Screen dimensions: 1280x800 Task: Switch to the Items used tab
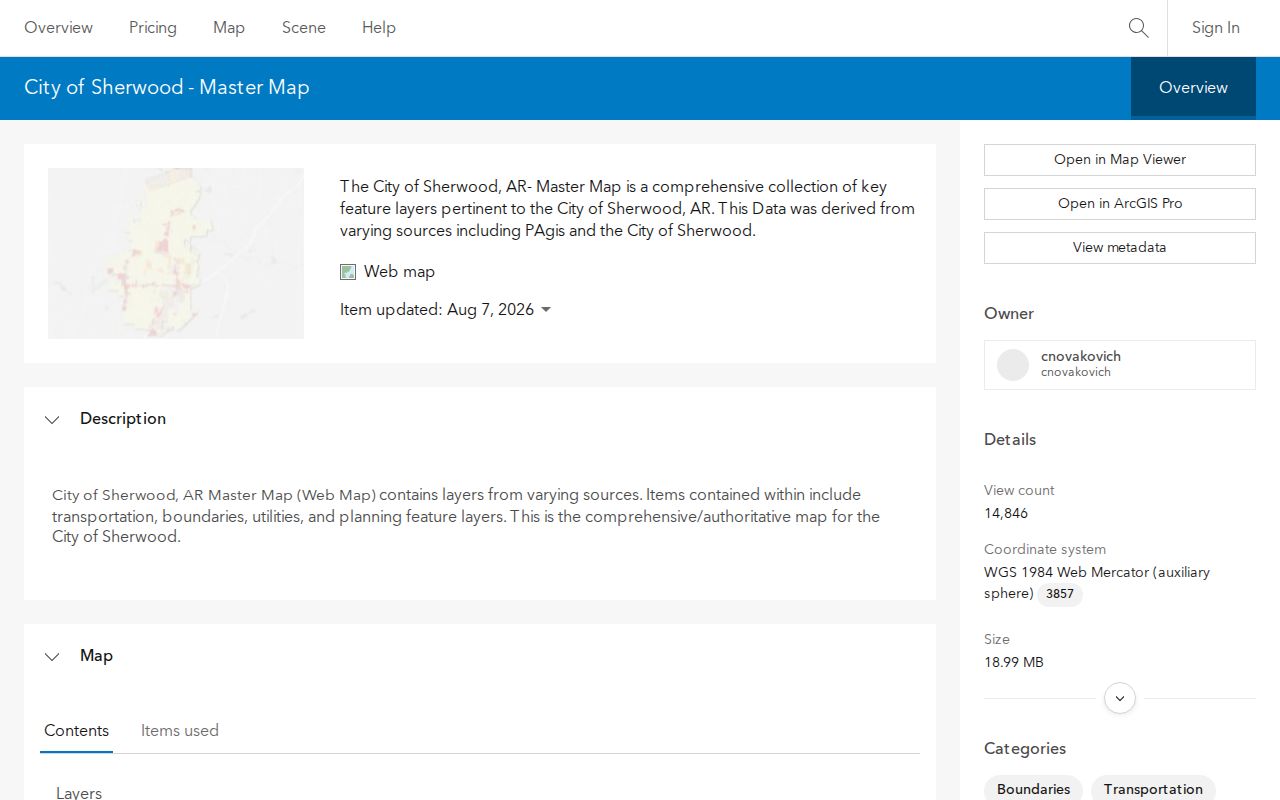click(180, 731)
